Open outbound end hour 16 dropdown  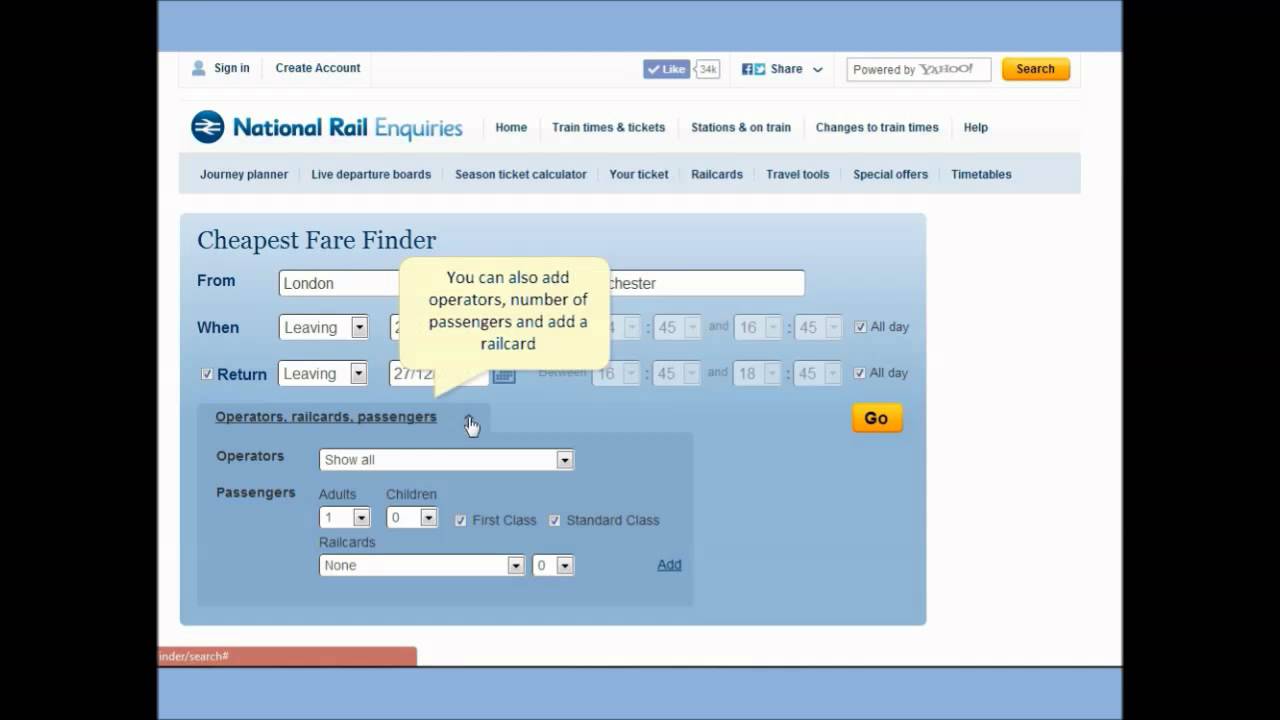[x=757, y=327]
